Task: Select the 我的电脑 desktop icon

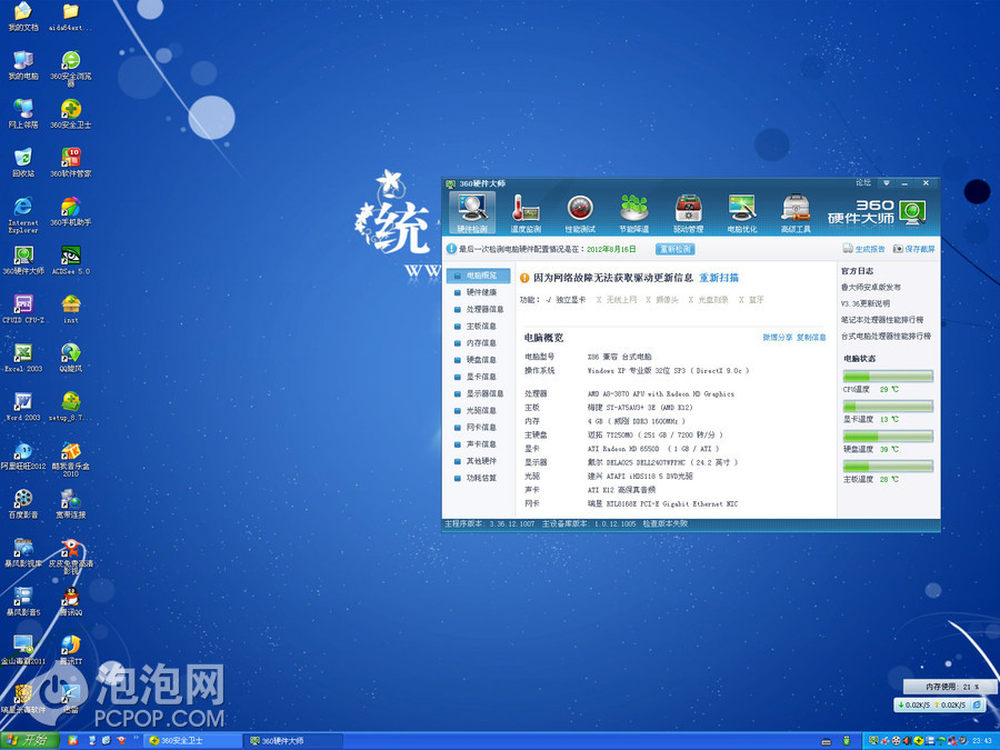Action: [x=23, y=66]
